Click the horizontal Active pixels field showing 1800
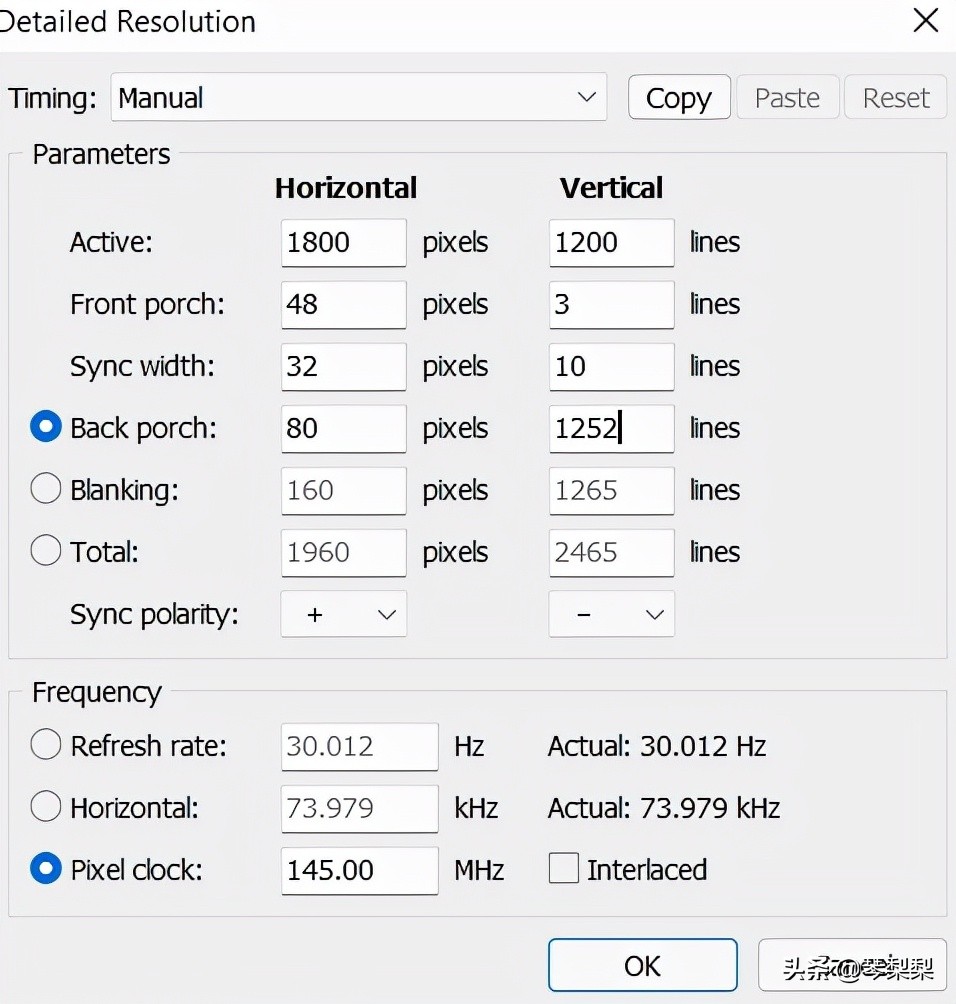Viewport: 956px width, 1004px height. coord(343,242)
